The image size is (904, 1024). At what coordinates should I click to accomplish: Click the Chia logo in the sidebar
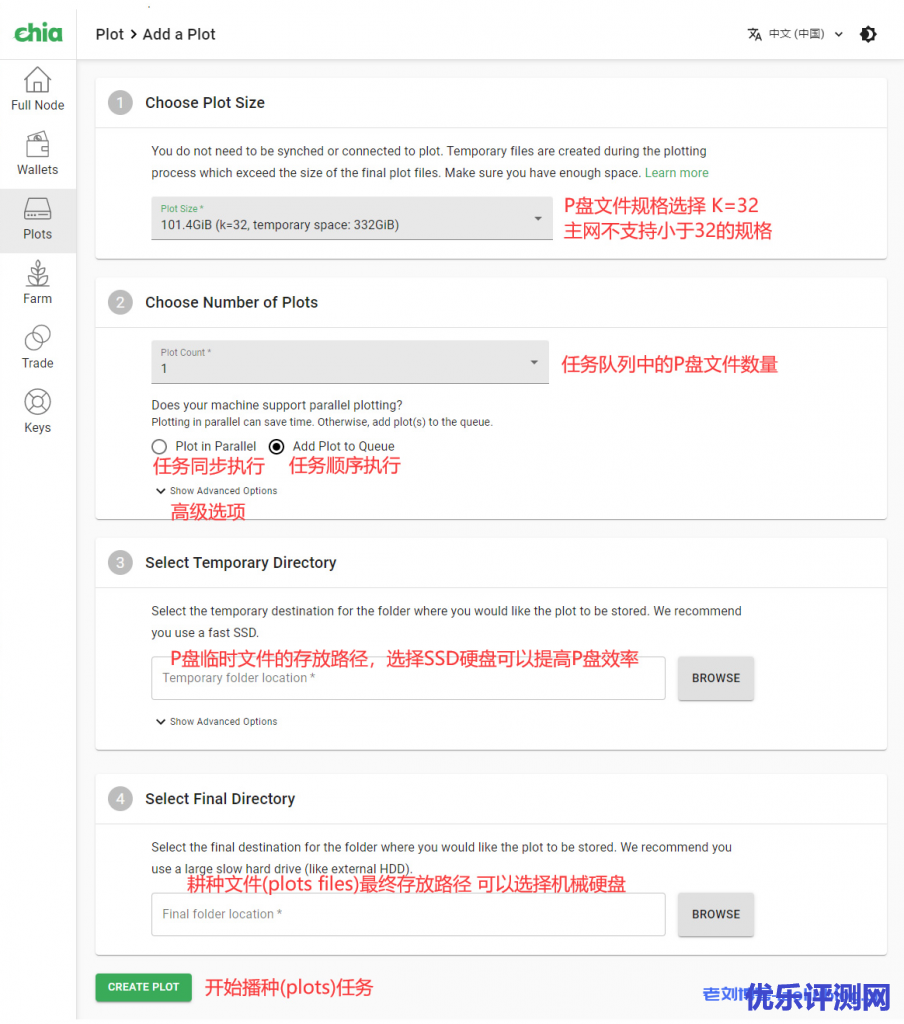pos(38,33)
